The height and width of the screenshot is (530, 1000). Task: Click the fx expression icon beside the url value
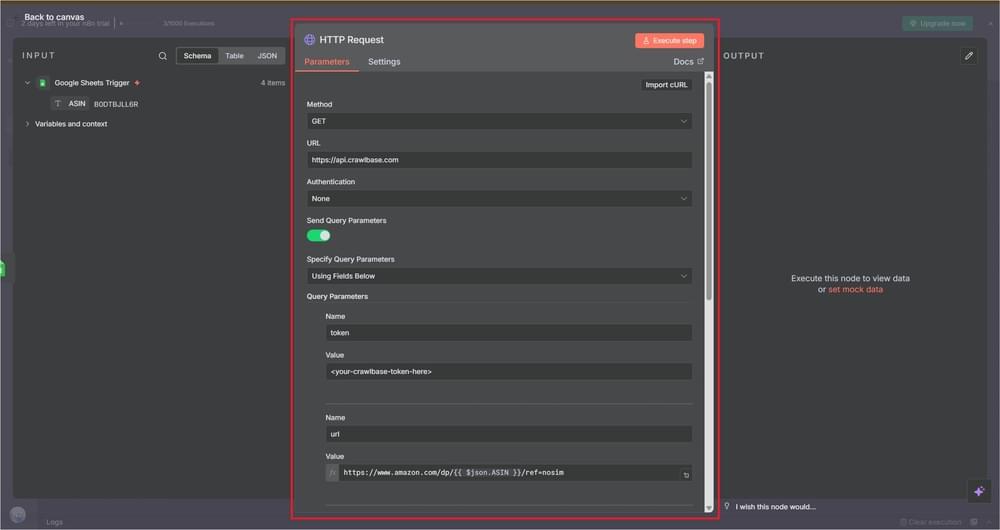click(333, 473)
